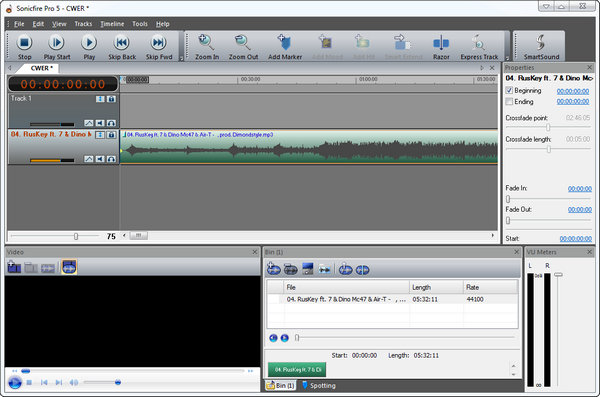The height and width of the screenshot is (397, 600).
Task: Show Track 1 volume envelope
Action: coord(89,123)
